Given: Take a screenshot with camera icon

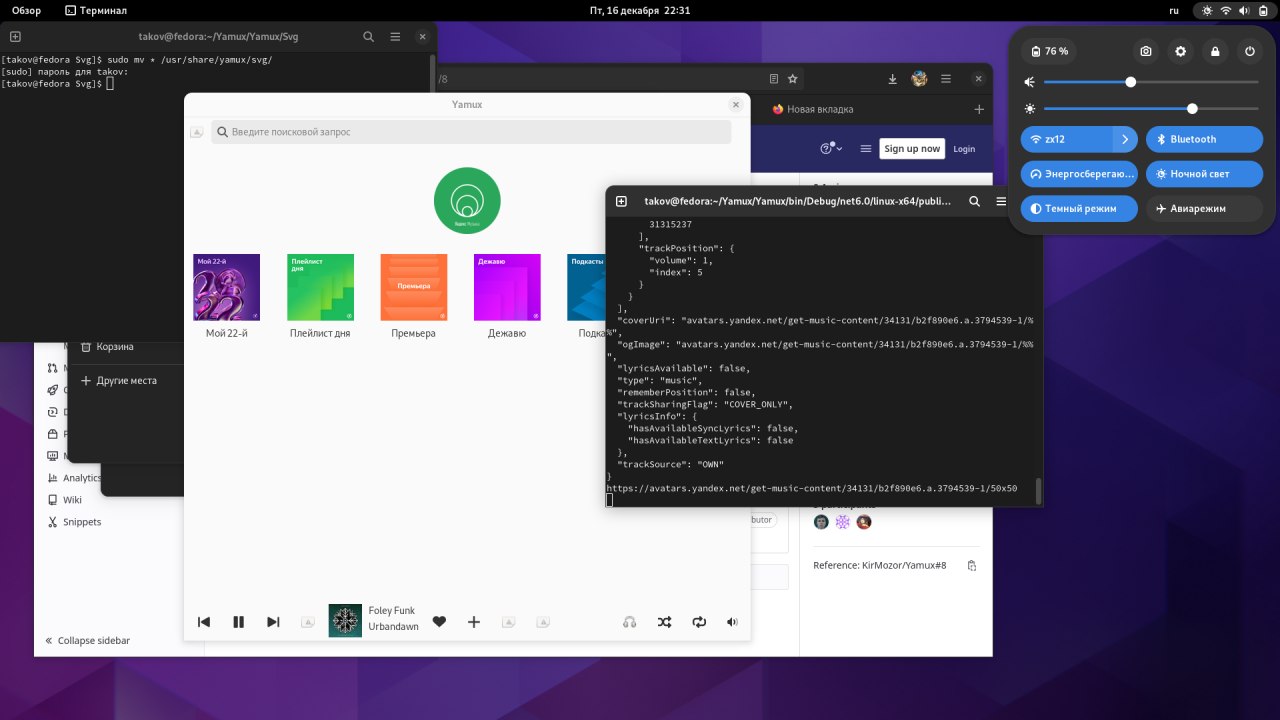Looking at the screenshot, I should pos(1146,51).
